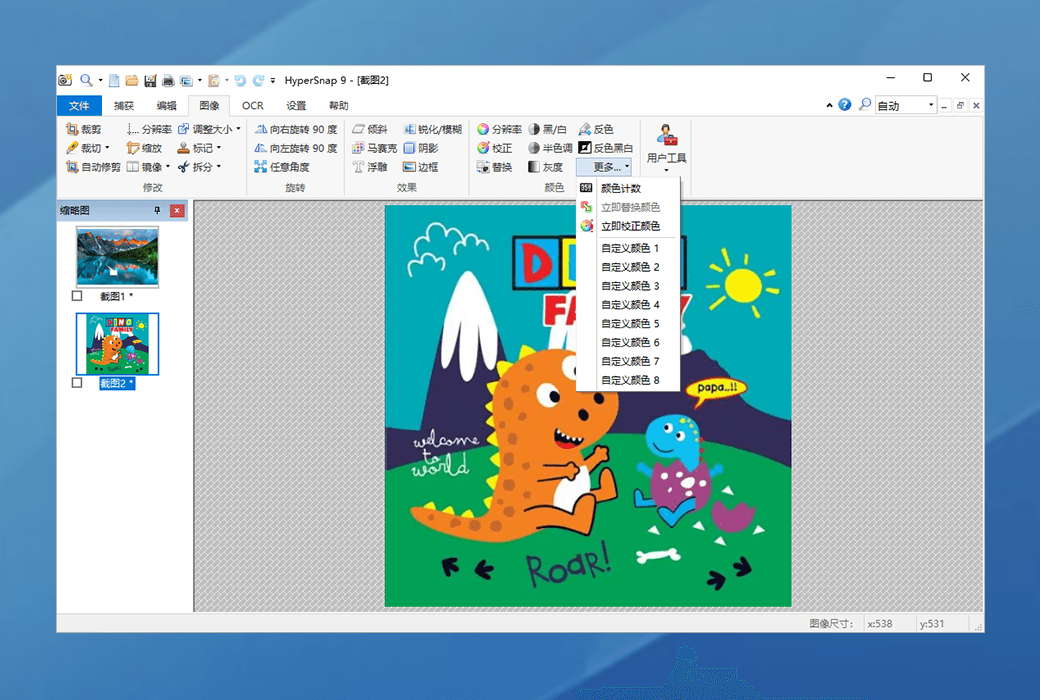
Task: Click the blue help question icon
Action: 845,105
